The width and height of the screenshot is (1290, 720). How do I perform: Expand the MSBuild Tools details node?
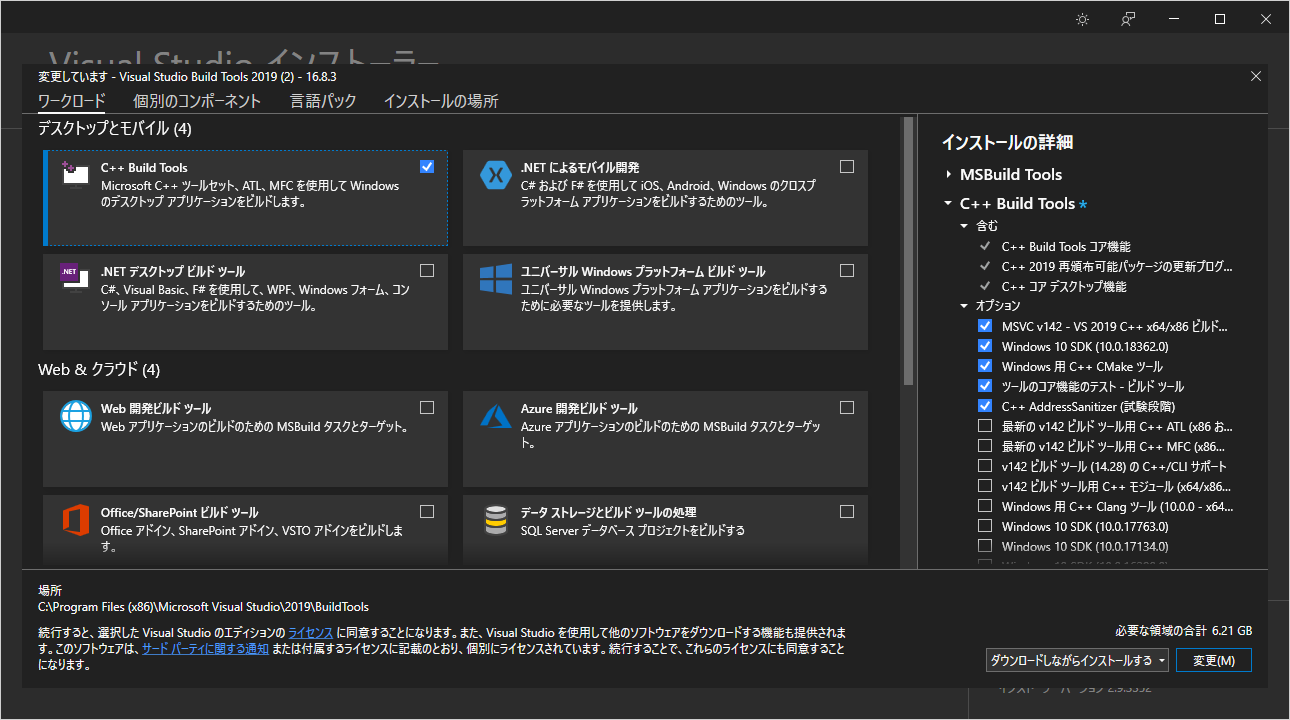948,174
